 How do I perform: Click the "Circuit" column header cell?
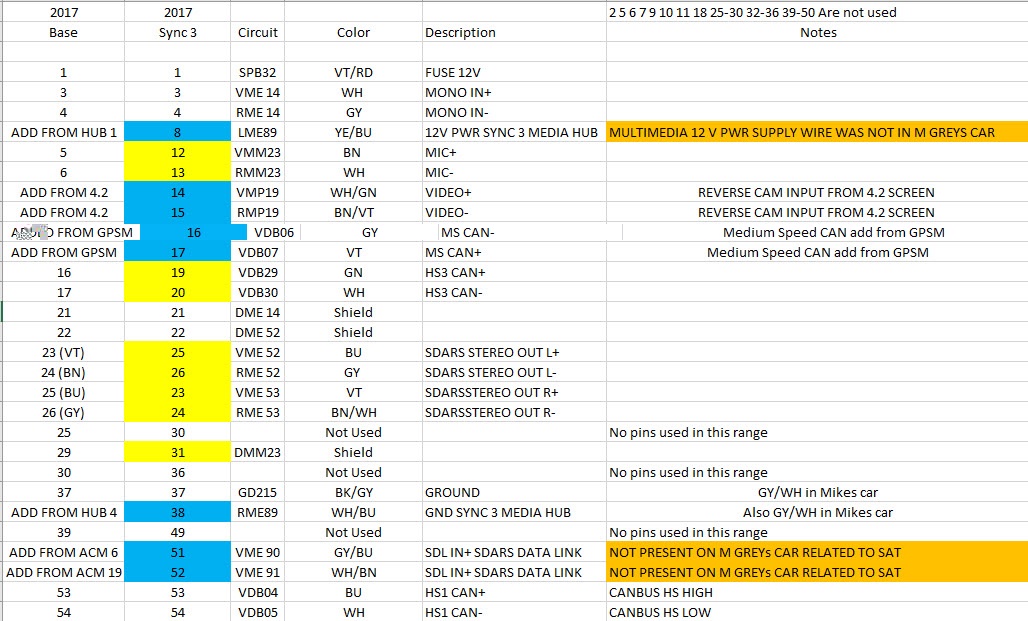click(x=258, y=32)
